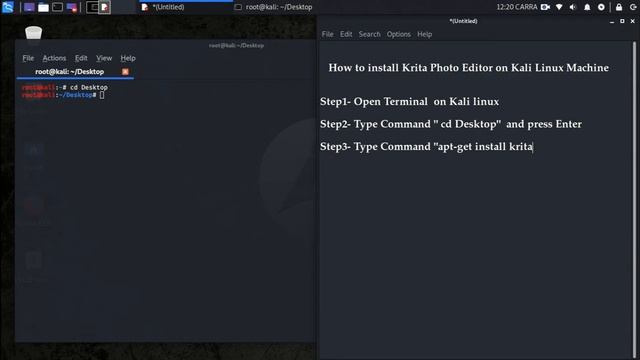
Task: Minimize the text editor window
Action: click(611, 21)
